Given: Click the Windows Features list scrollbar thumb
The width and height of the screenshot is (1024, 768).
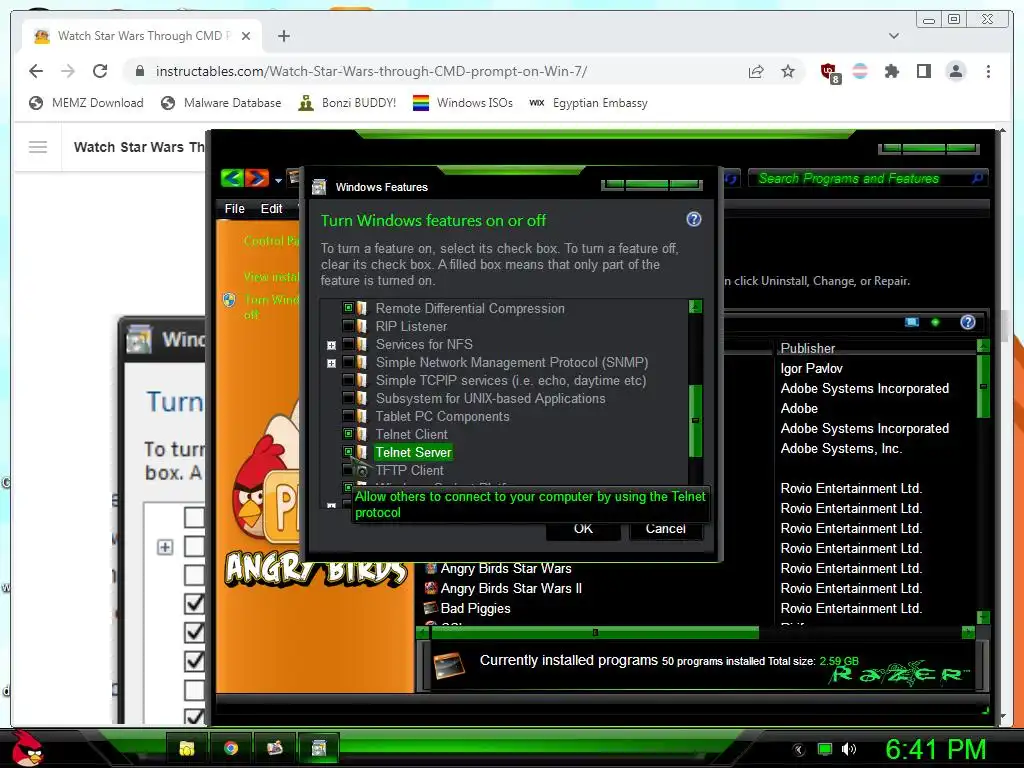Looking at the screenshot, I should 696,421.
